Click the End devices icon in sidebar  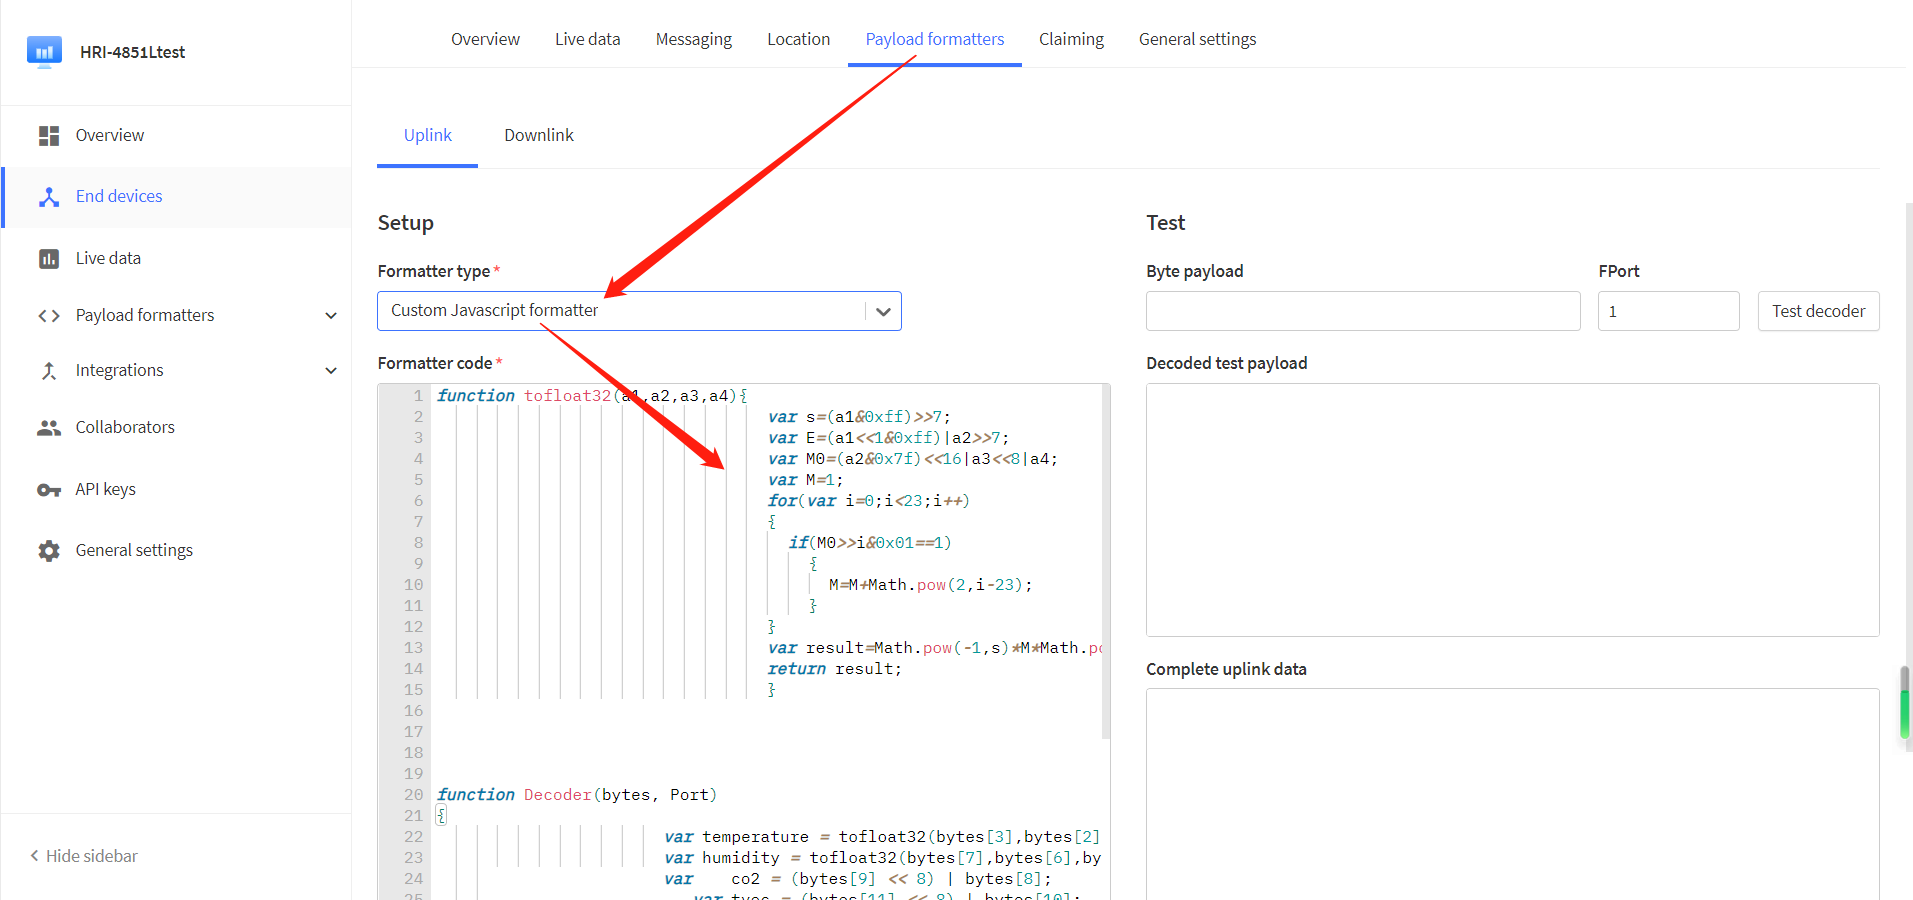(x=48, y=197)
